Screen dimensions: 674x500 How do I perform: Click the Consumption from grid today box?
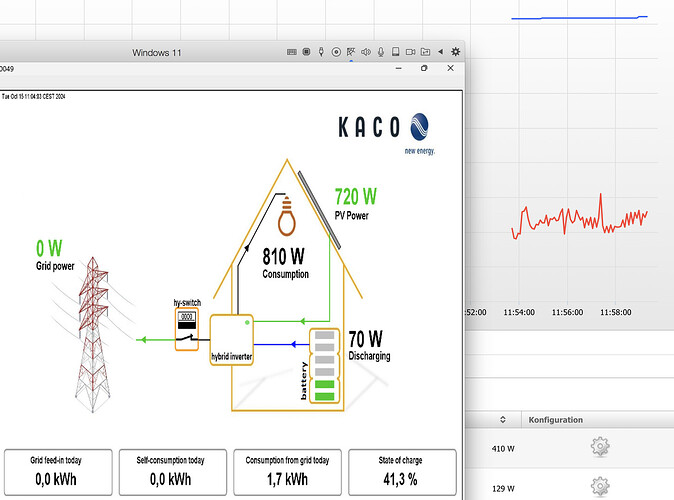point(288,472)
